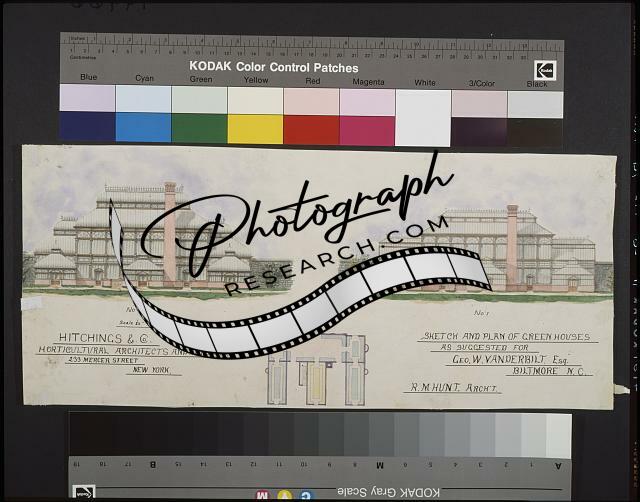Select the dark purple 3/Color patch
The height and width of the screenshot is (502, 640).
[x=479, y=132]
